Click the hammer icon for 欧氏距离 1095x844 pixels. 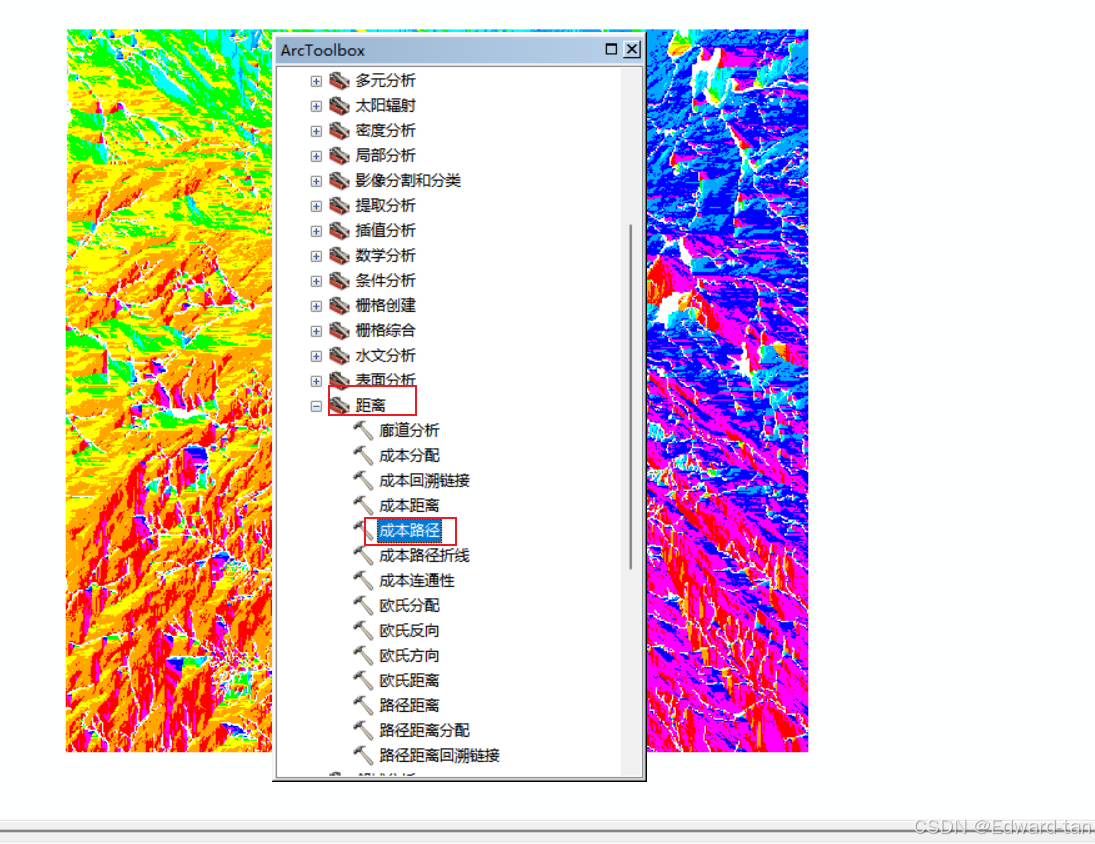click(363, 681)
